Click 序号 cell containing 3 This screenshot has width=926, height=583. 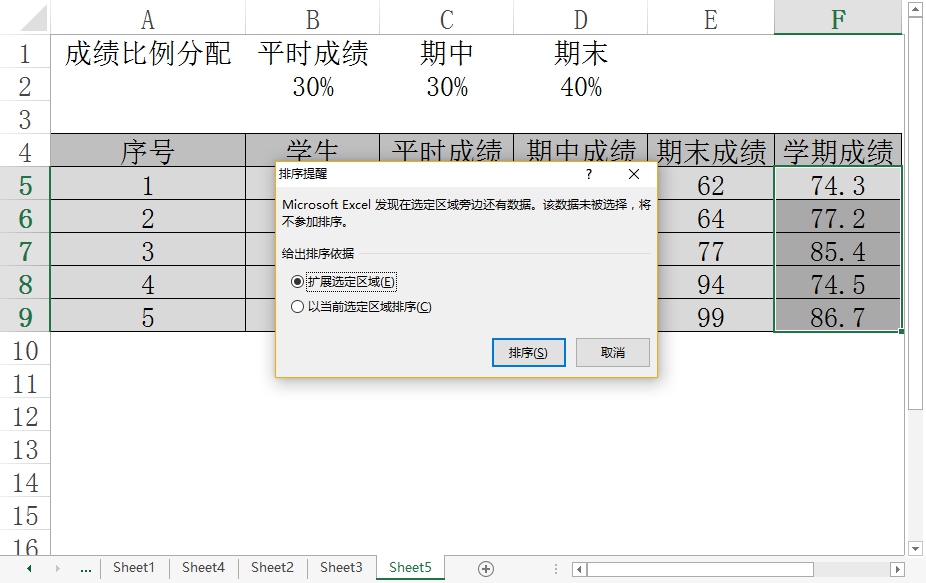tap(148, 252)
